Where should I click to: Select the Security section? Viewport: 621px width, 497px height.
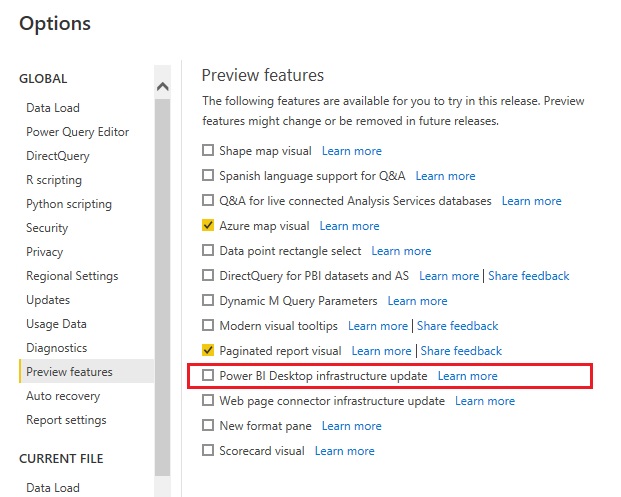[47, 228]
